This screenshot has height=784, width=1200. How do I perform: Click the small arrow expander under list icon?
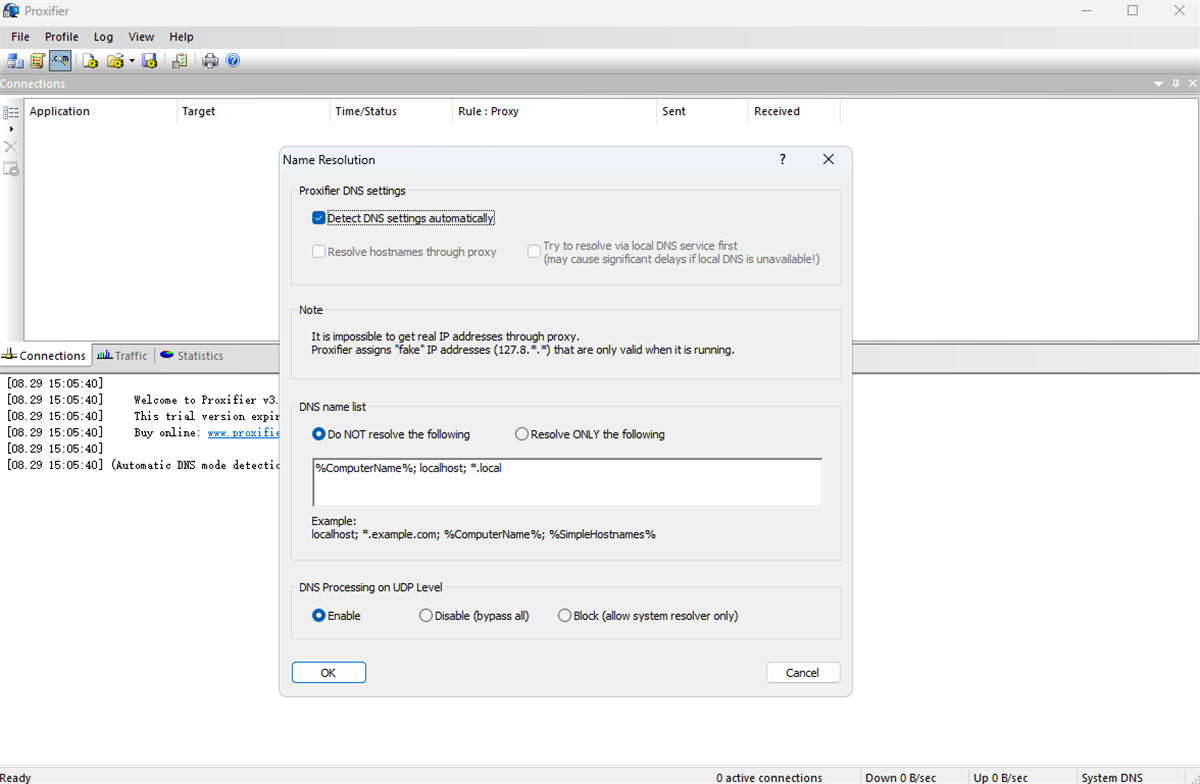pyautogui.click(x=11, y=129)
